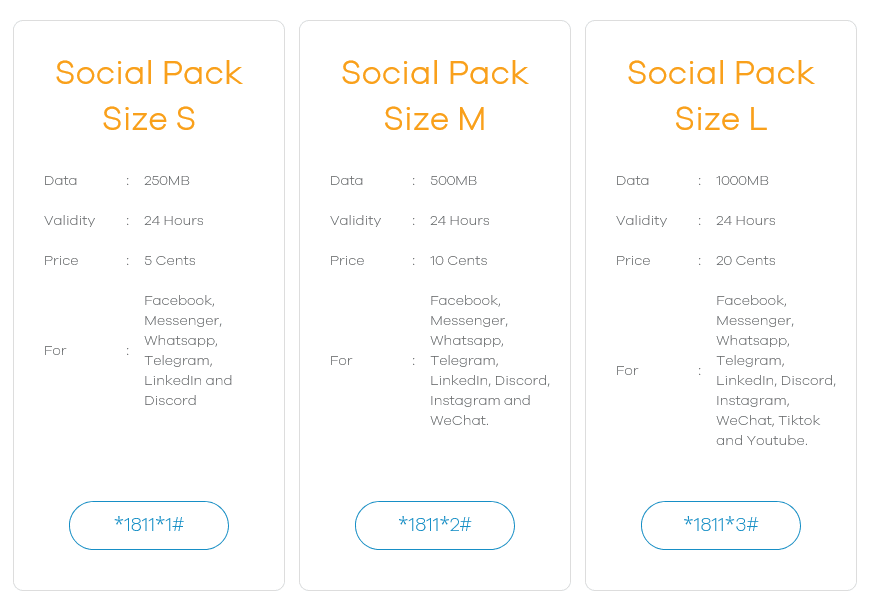Screen dimensions: 870x610
Task: Click the Social Pack Size M title
Action: pos(435,96)
